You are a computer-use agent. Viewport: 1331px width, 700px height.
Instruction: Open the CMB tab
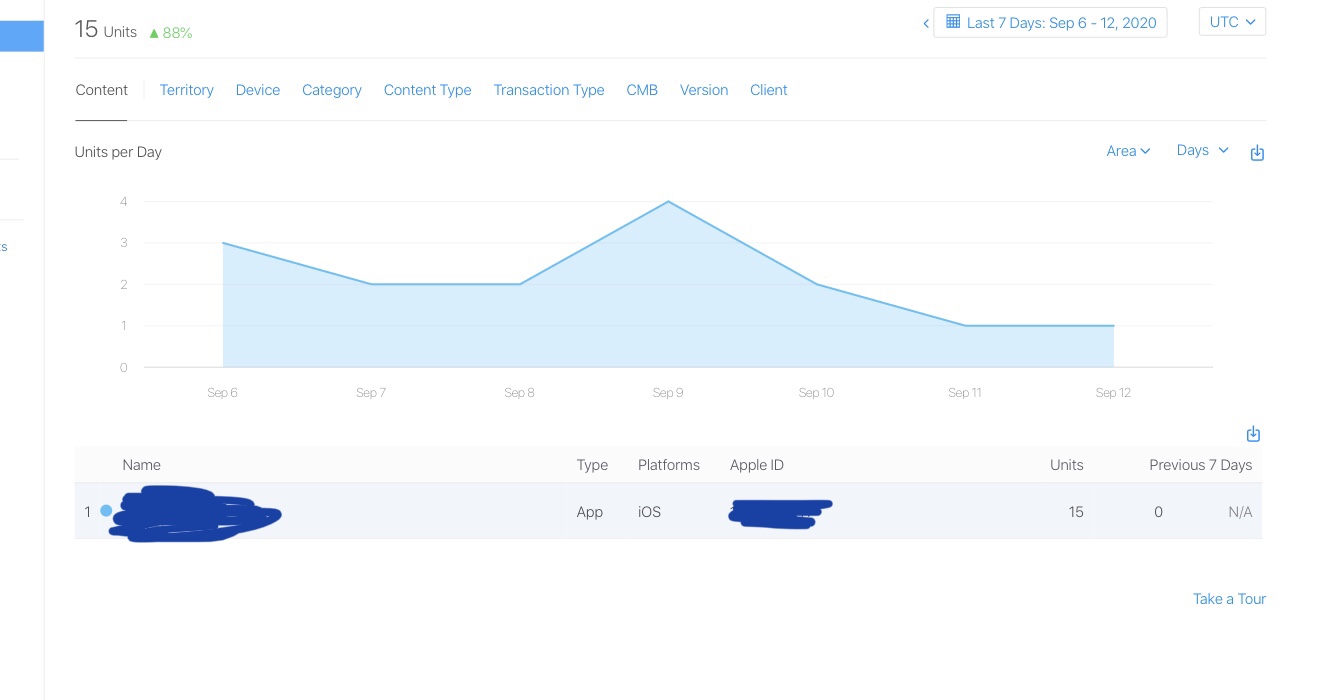coord(642,90)
